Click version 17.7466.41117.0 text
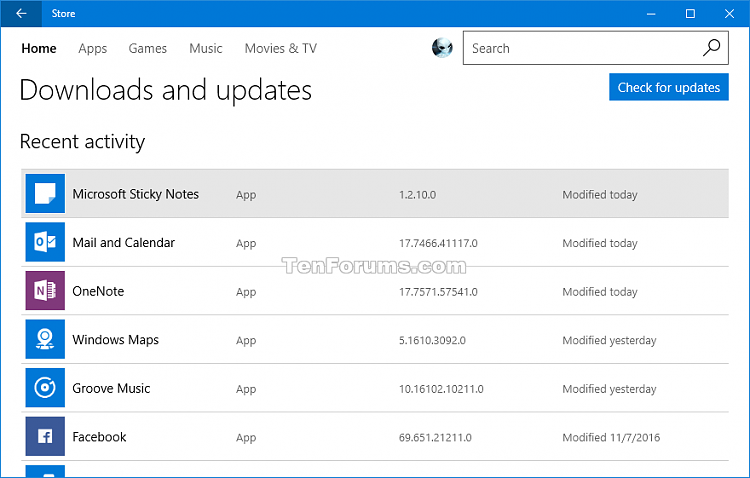Screen dimensions: 750x478 tap(438, 243)
